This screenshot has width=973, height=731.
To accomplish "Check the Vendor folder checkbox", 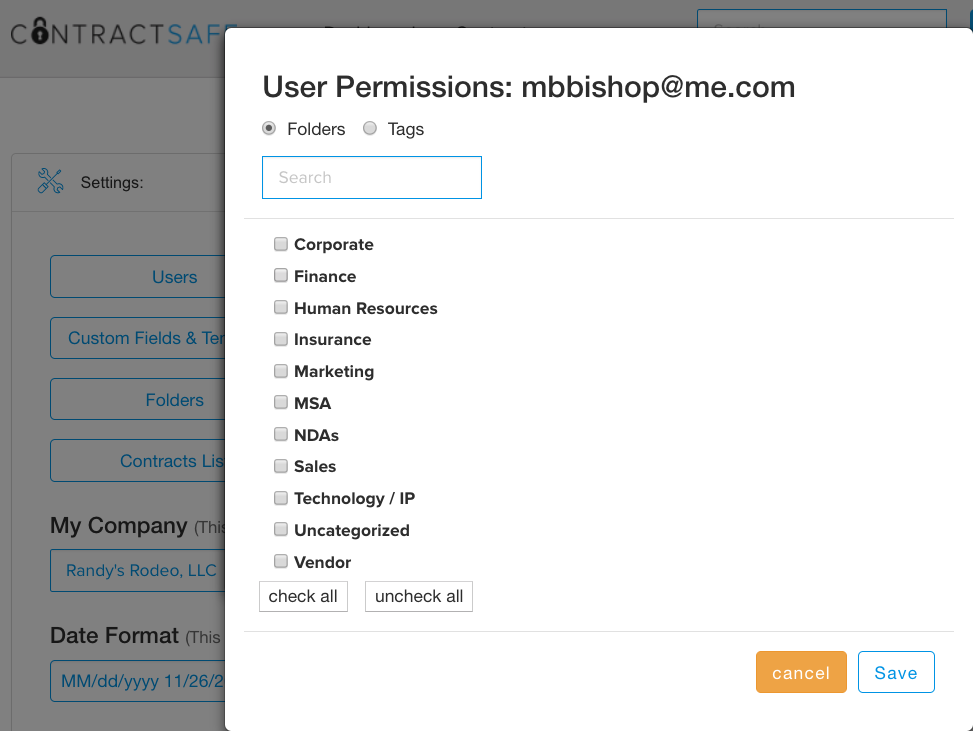I will (x=281, y=562).
